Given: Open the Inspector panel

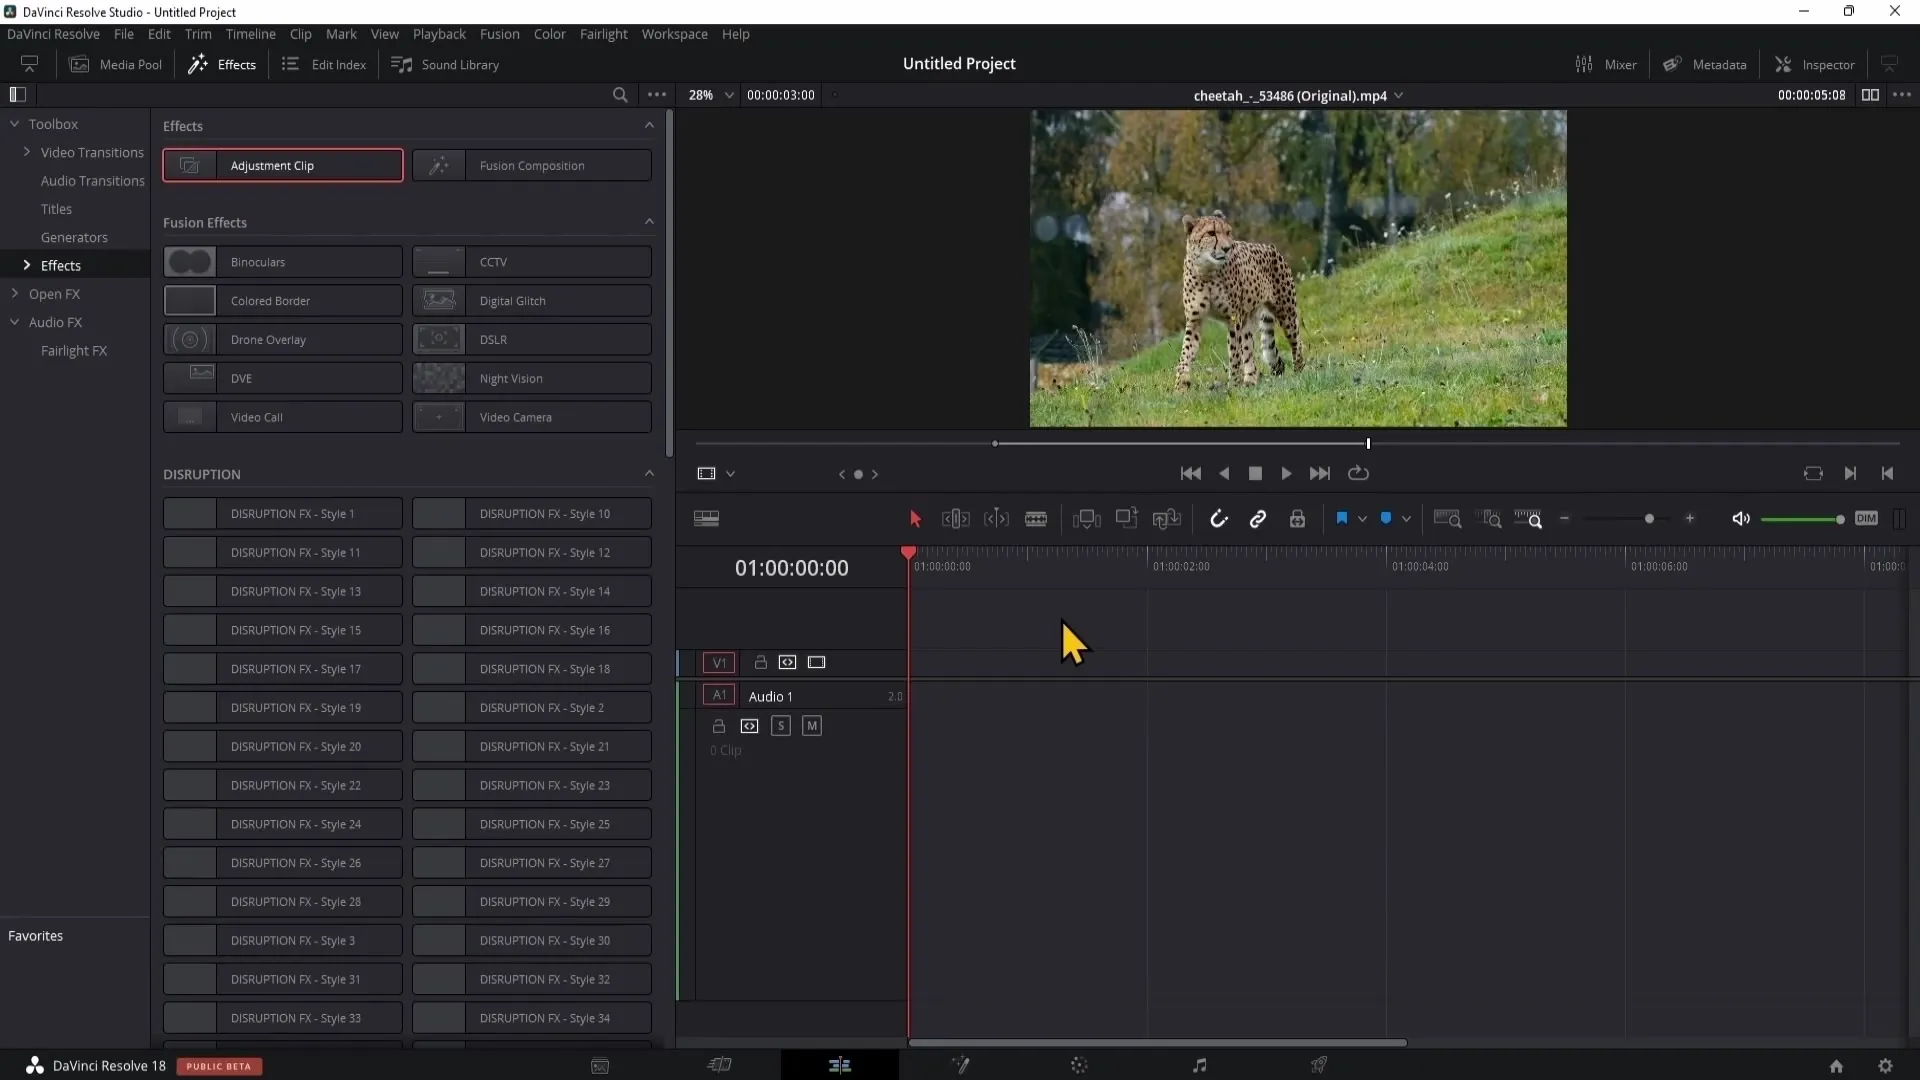Looking at the screenshot, I should tap(1814, 64).
